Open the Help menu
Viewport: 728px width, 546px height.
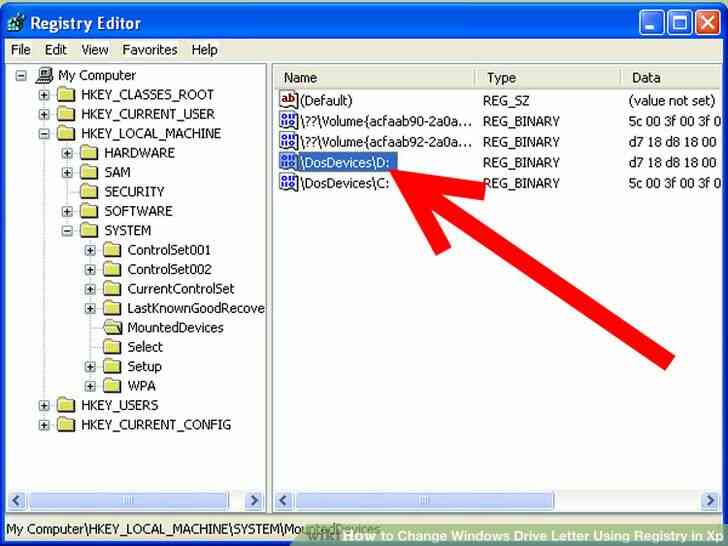(x=205, y=50)
